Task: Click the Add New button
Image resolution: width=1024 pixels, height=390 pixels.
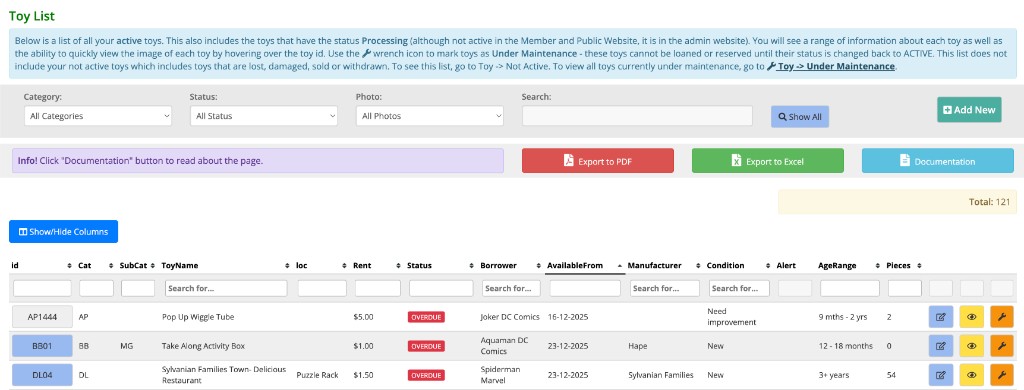Action: click(x=969, y=110)
